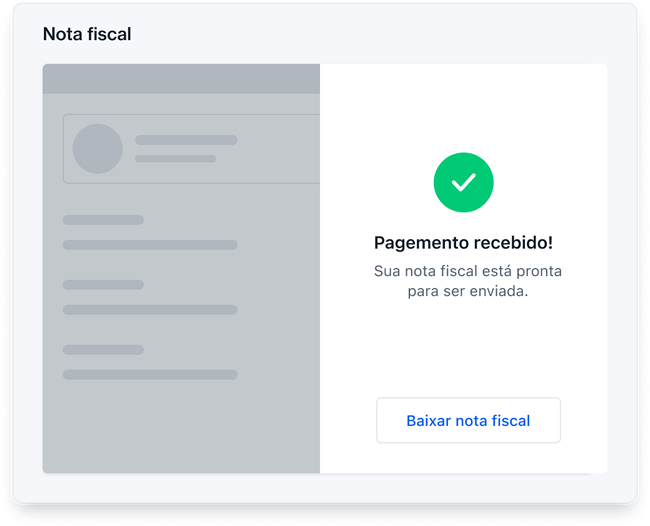Click the first short placeholder line below card
The height and width of the screenshot is (526, 650).
coord(103,220)
